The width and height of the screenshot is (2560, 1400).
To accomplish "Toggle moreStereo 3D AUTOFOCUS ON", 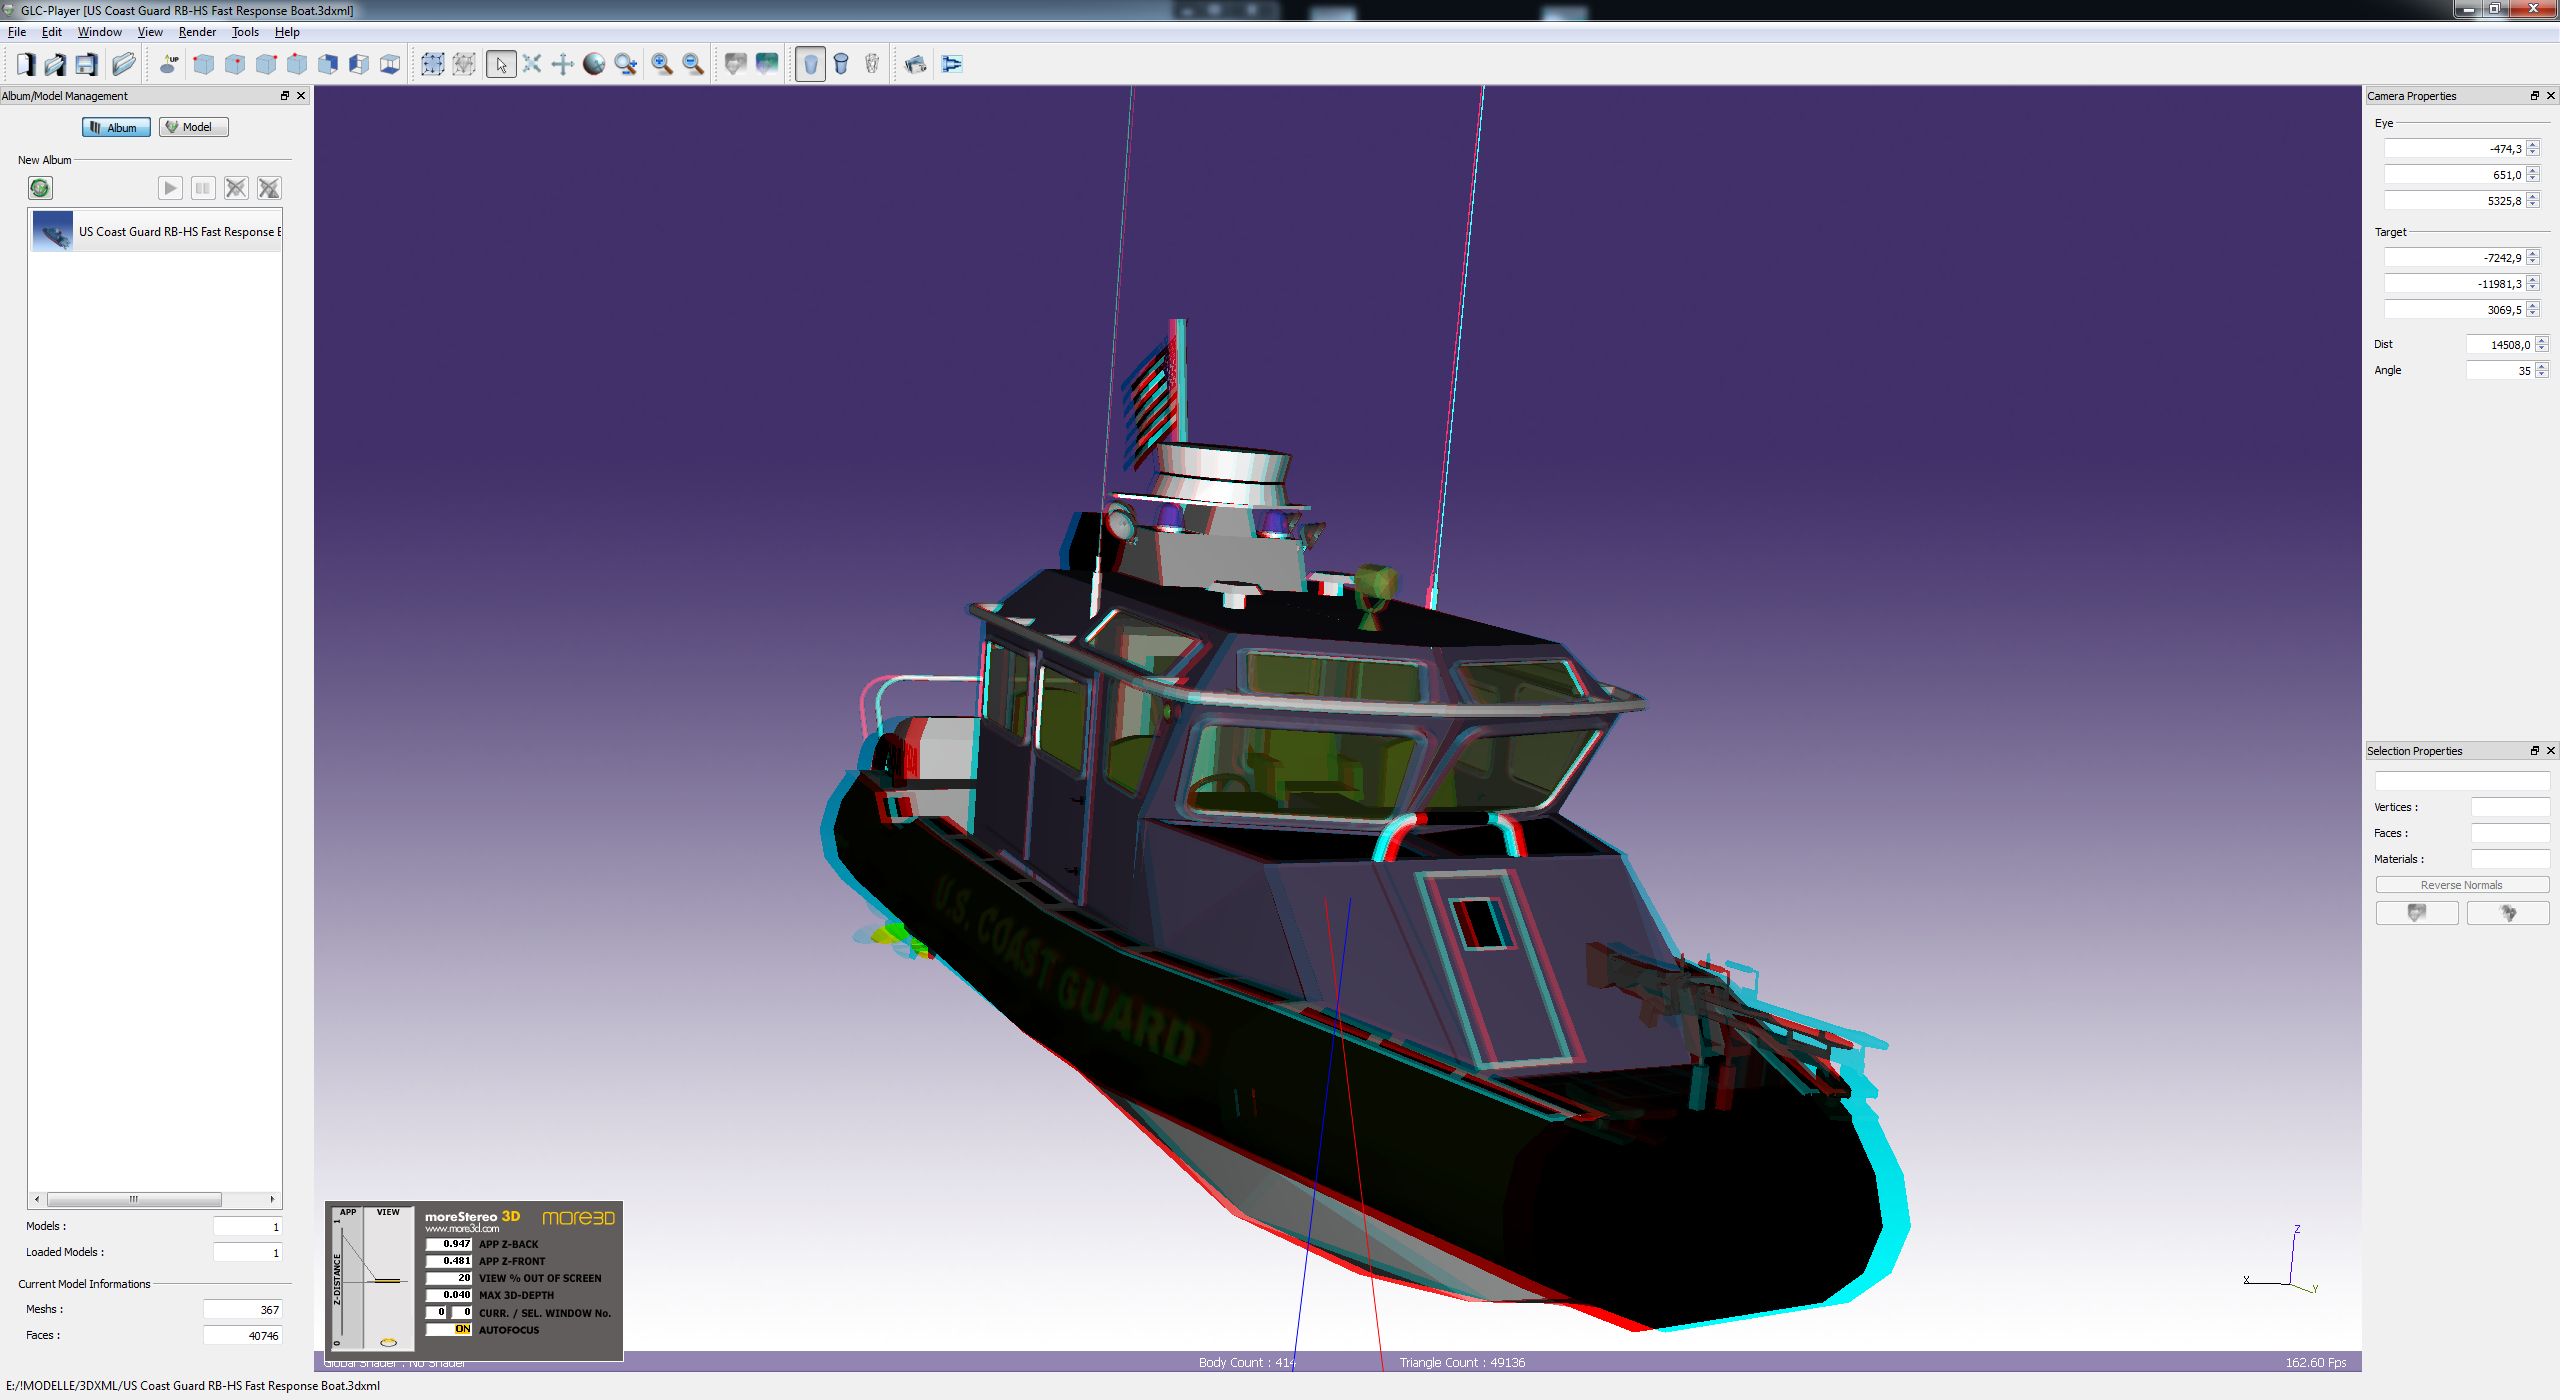I will pyautogui.click(x=449, y=1330).
